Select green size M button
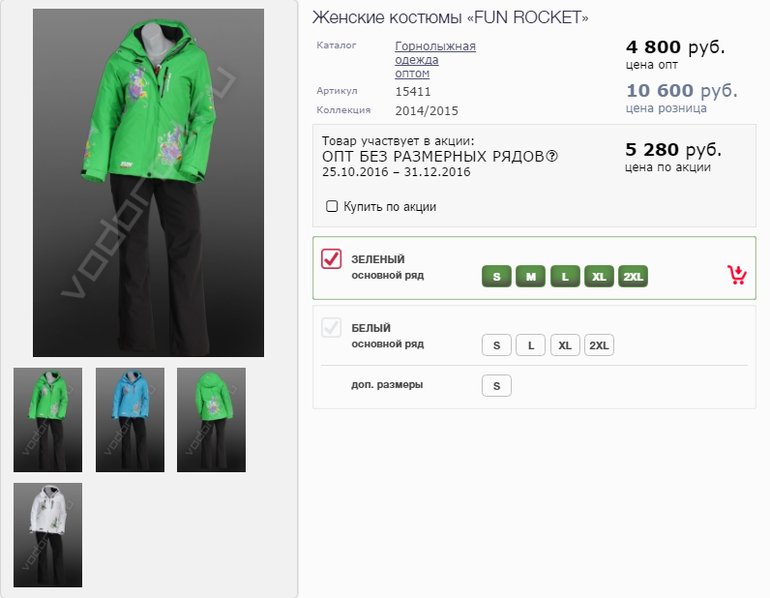Screen dimensions: 770x598 coord(531,276)
